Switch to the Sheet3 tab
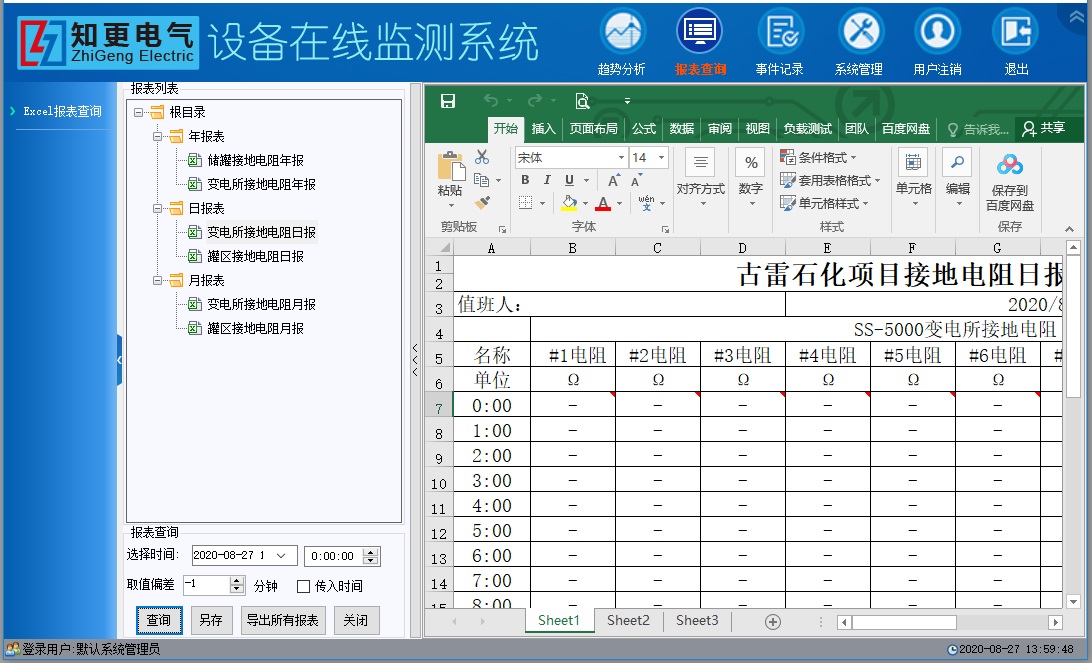Screen dimensions: 1092x663 tap(696, 621)
